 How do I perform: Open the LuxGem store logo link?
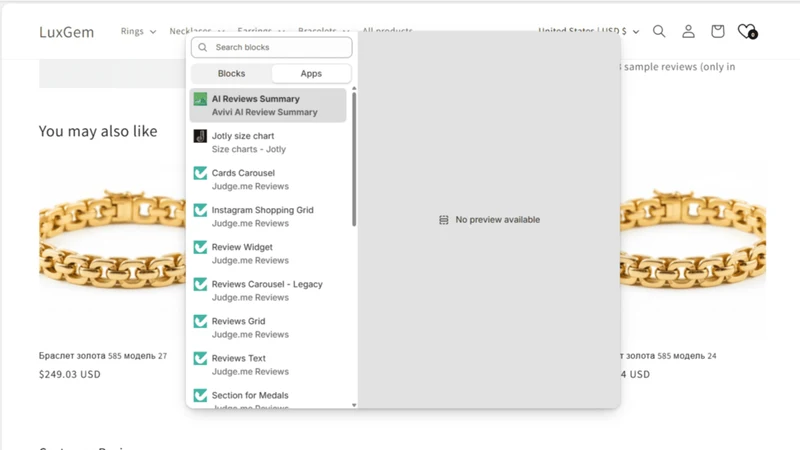coord(67,32)
